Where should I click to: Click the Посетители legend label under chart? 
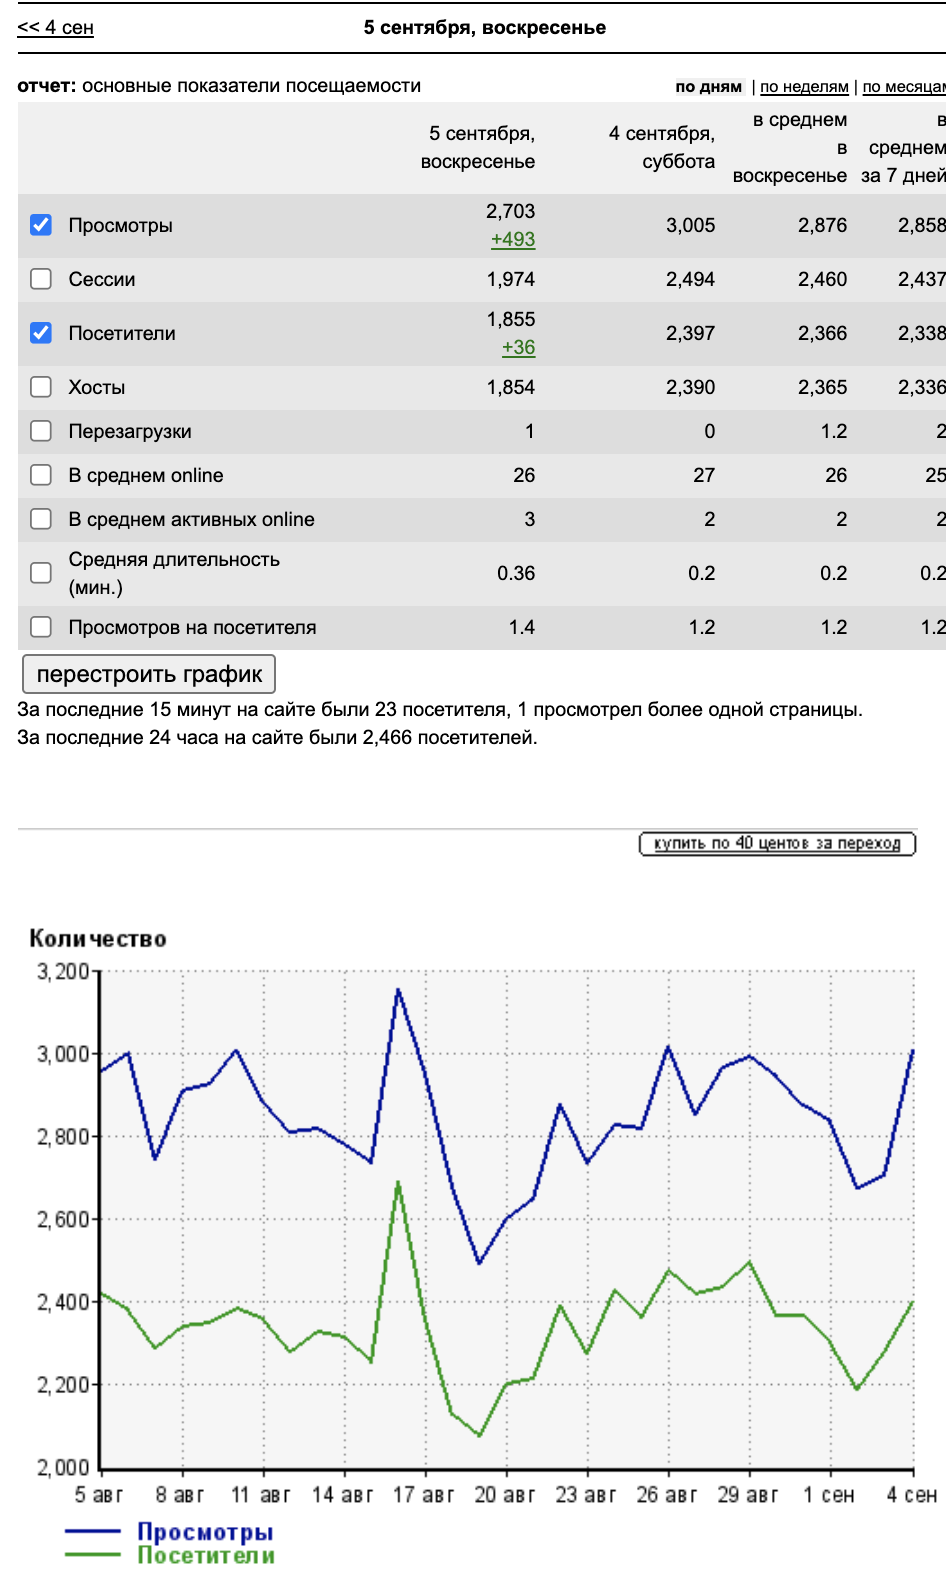click(206, 1555)
